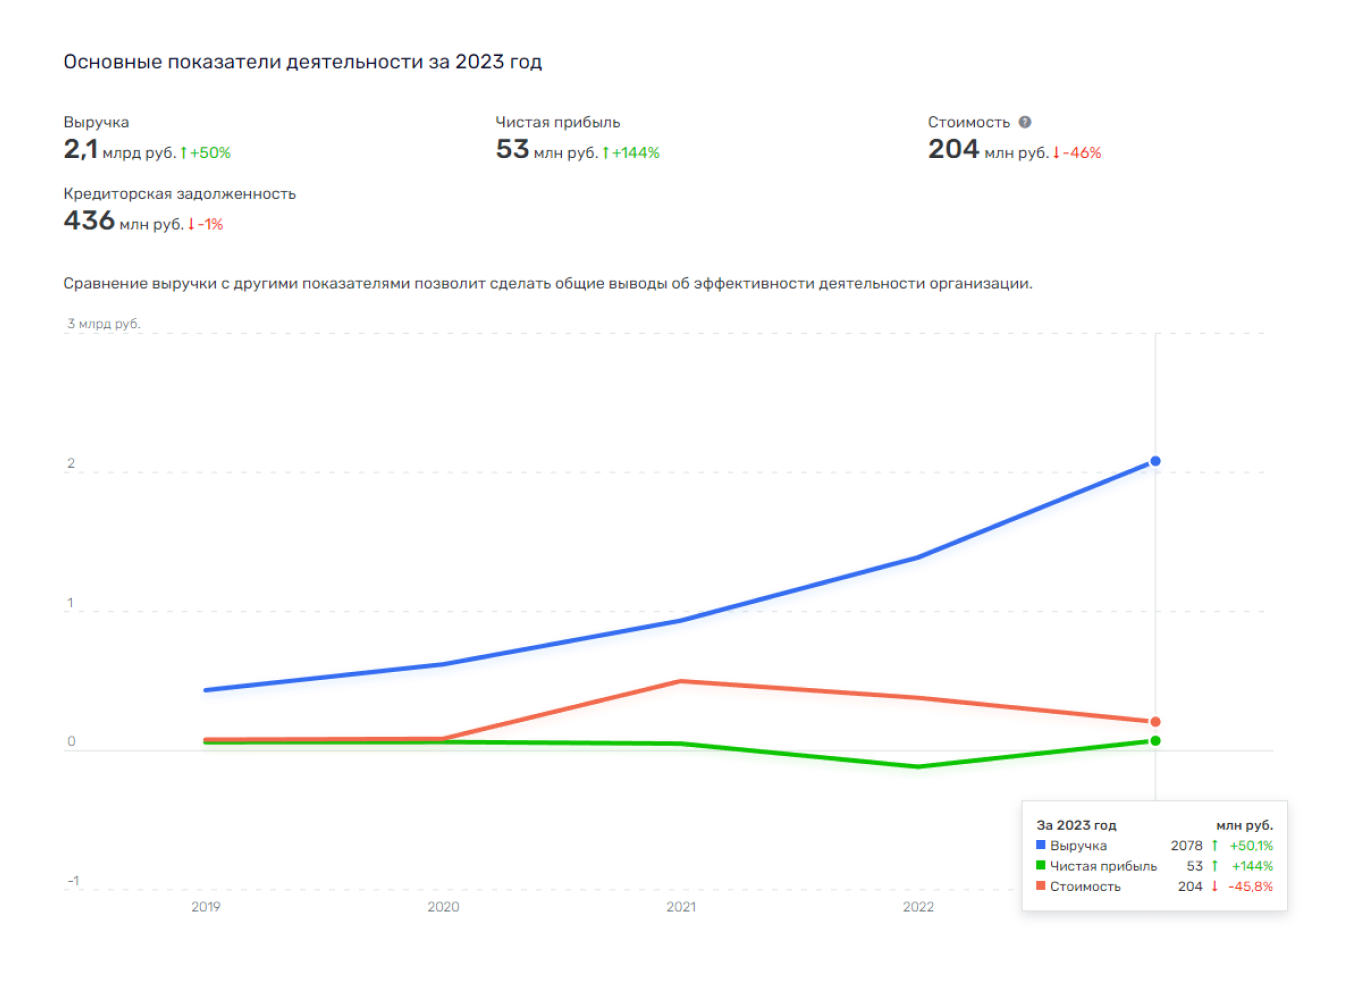Click the red Стоимость legend square in tooltip

pyautogui.click(x=1041, y=886)
